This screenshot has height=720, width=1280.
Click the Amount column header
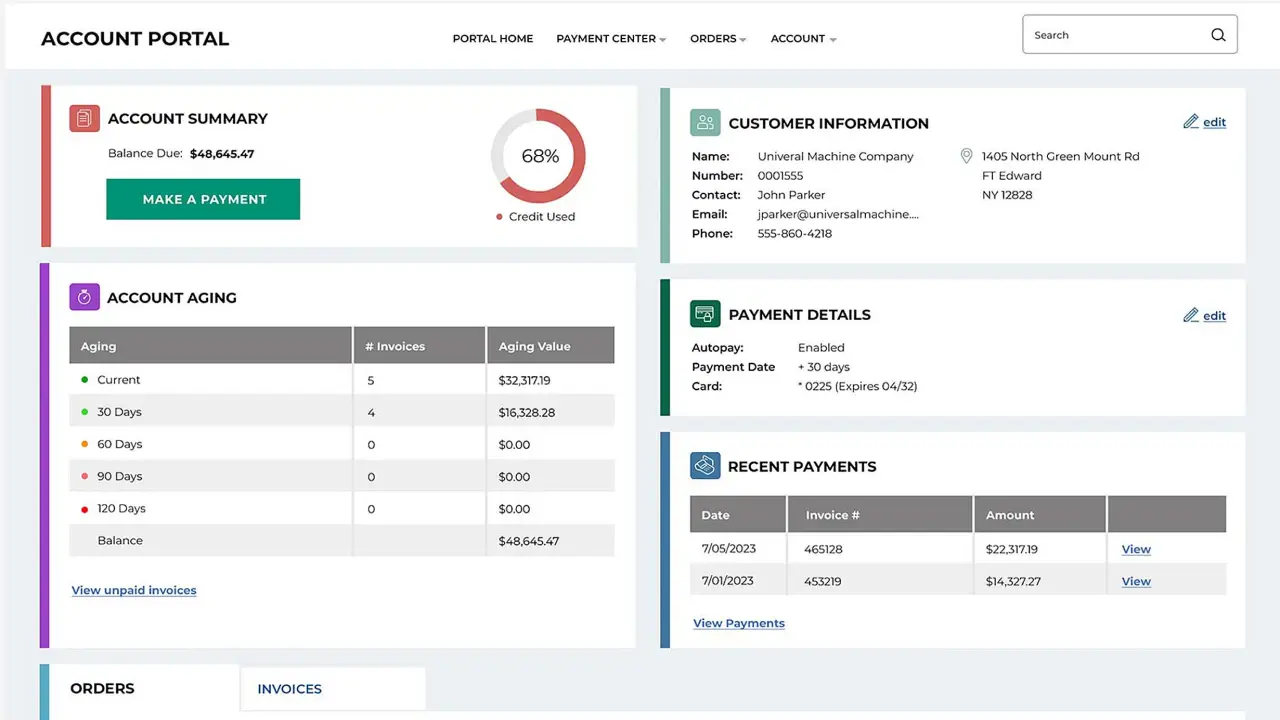click(1040, 515)
